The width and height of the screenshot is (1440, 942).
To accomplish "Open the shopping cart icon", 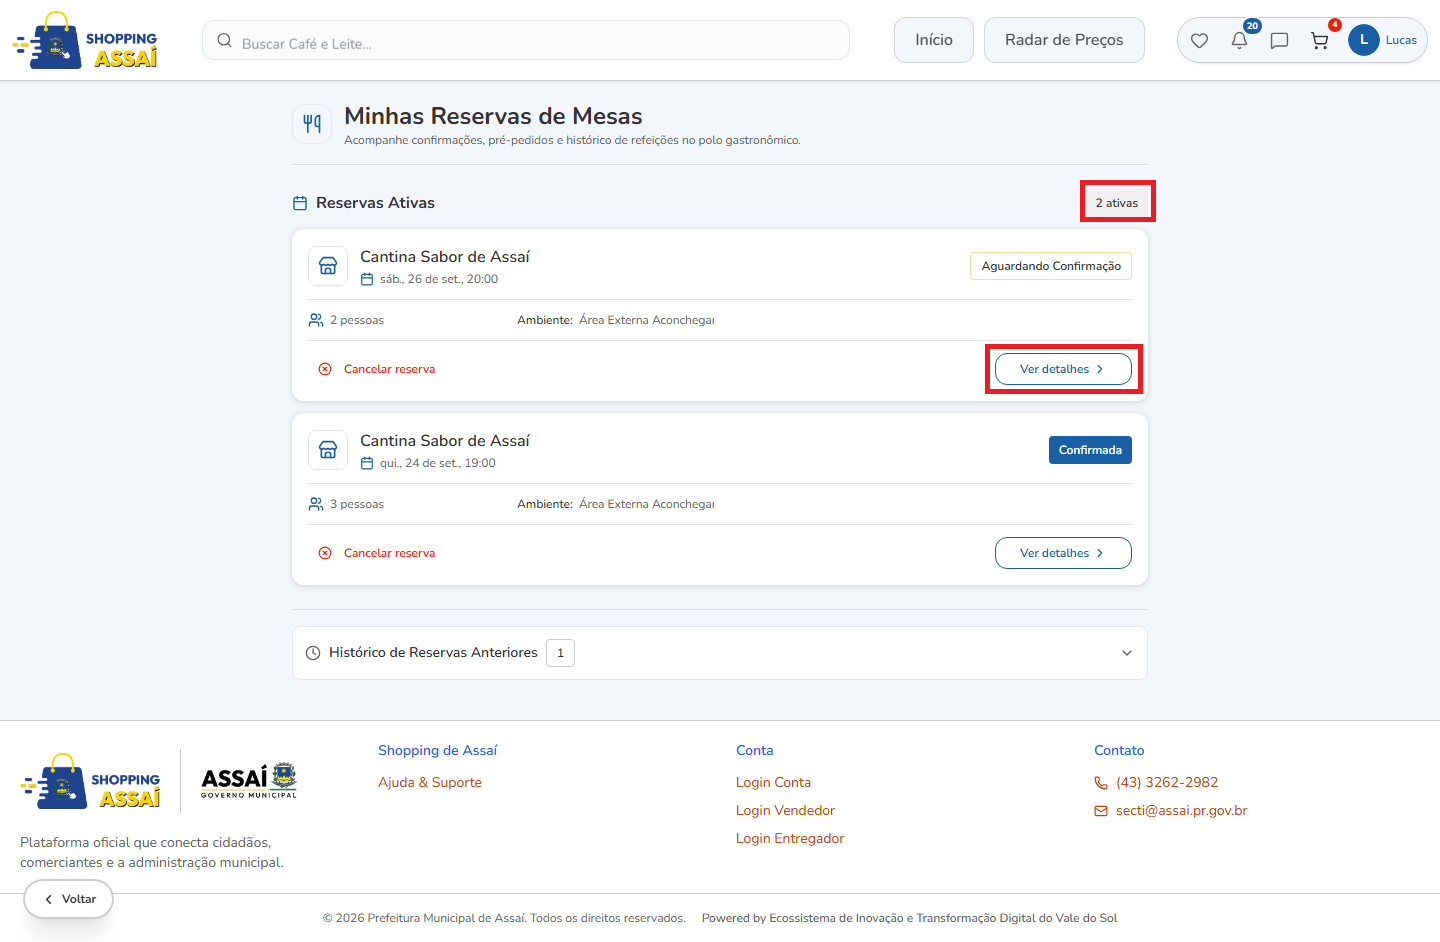I will point(1320,41).
